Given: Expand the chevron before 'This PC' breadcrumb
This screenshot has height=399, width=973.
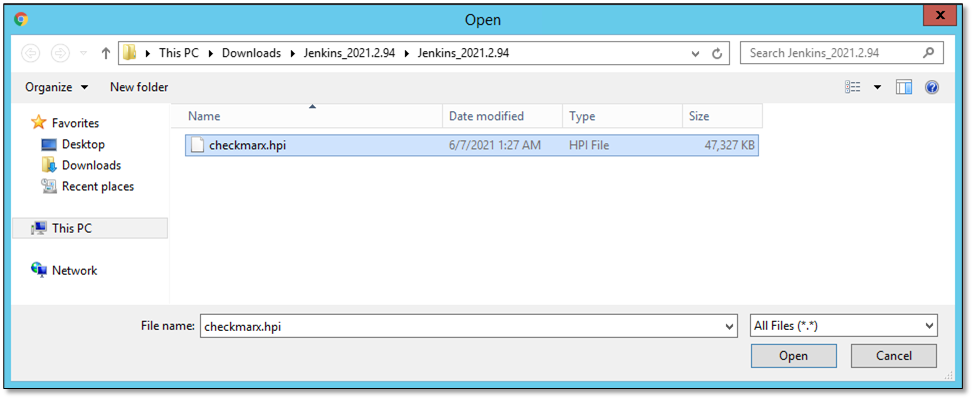Looking at the screenshot, I should point(148,53).
